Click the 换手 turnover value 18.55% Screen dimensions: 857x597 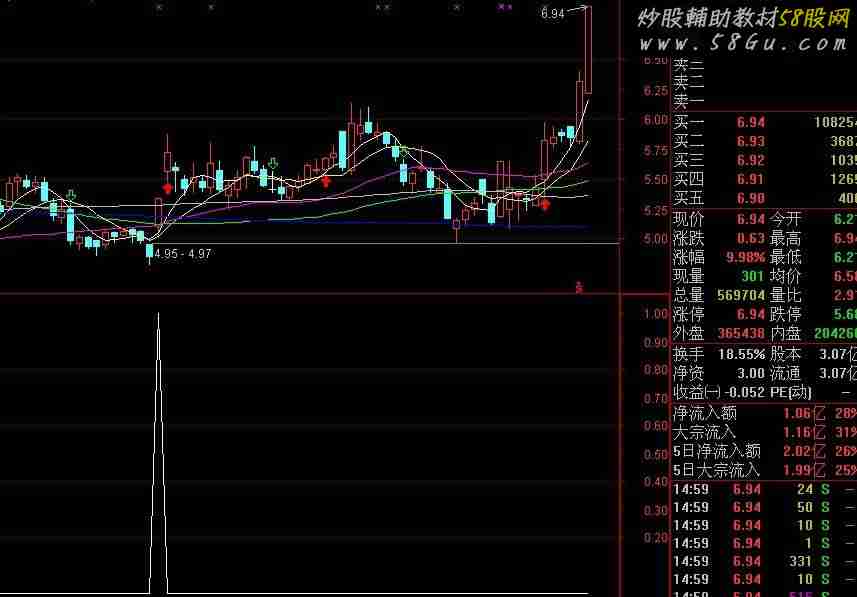741,354
